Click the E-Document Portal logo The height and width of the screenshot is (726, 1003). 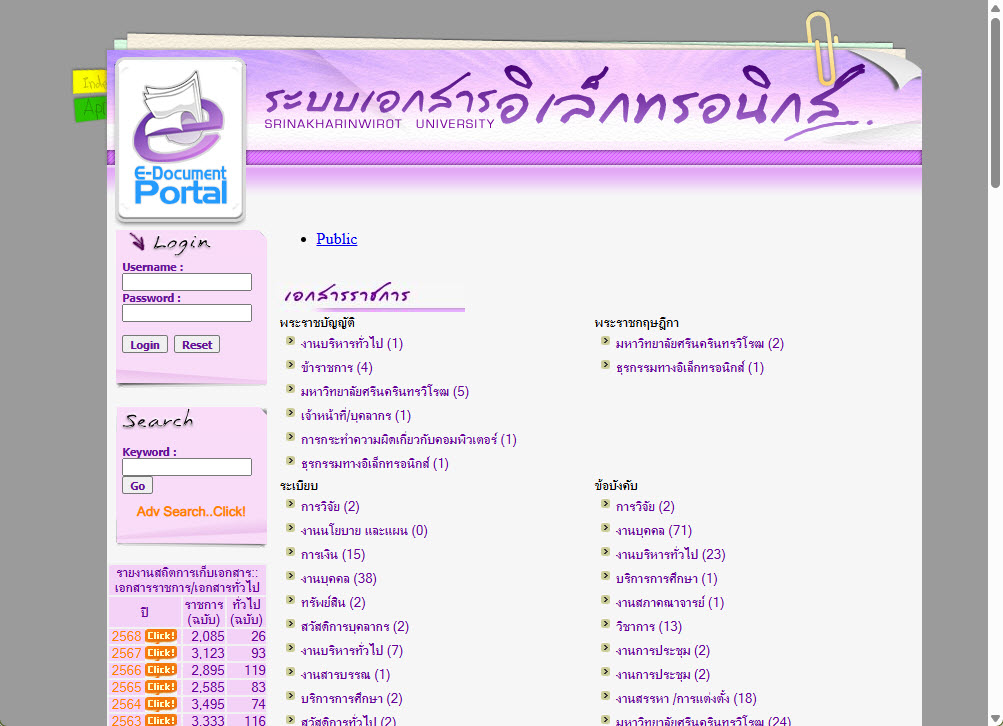[x=180, y=140]
